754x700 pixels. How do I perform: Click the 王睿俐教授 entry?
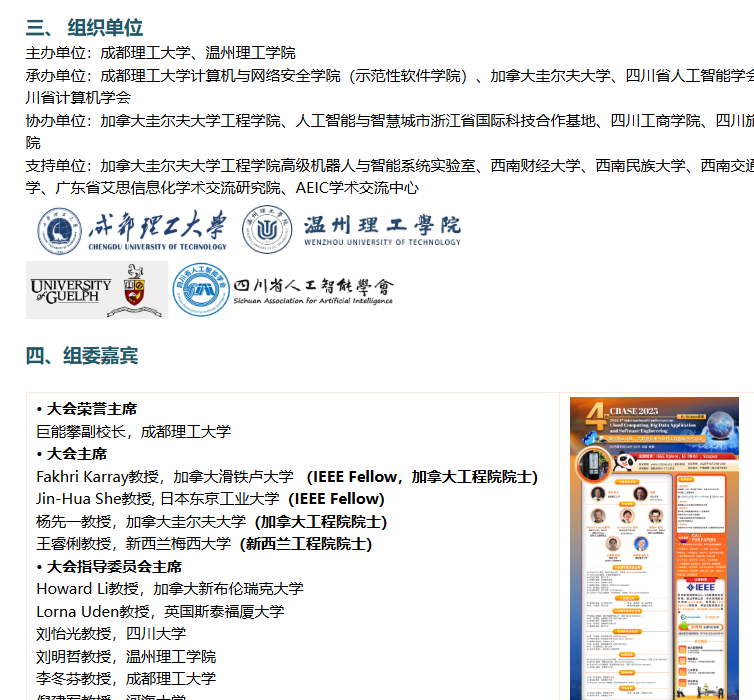(204, 544)
